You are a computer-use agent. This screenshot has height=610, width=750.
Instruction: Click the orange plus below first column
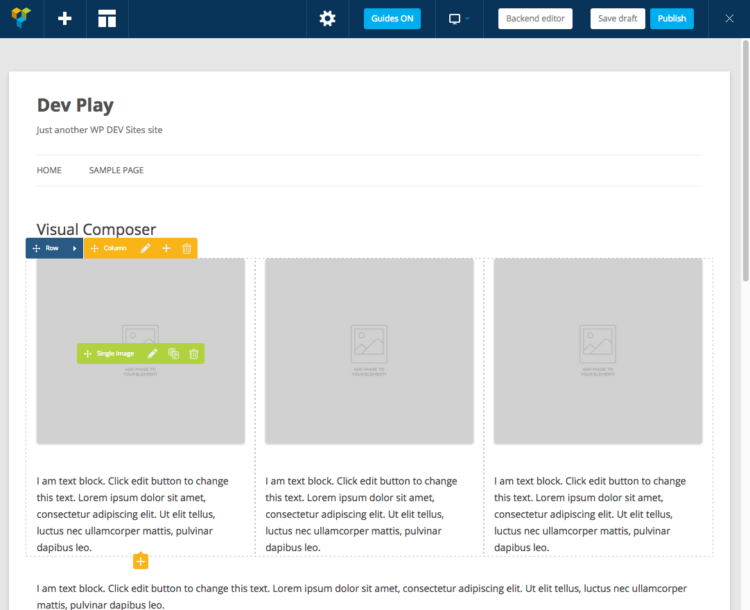click(141, 561)
